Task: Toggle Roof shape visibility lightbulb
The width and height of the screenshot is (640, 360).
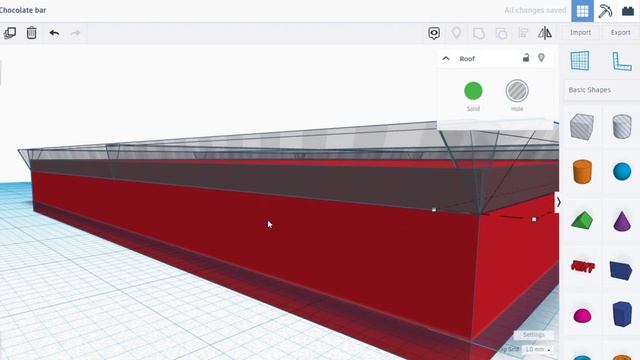Action: click(541, 58)
